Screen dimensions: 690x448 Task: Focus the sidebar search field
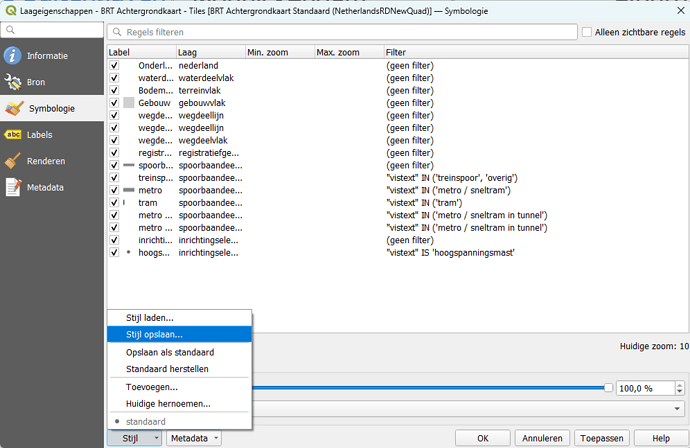coord(52,30)
